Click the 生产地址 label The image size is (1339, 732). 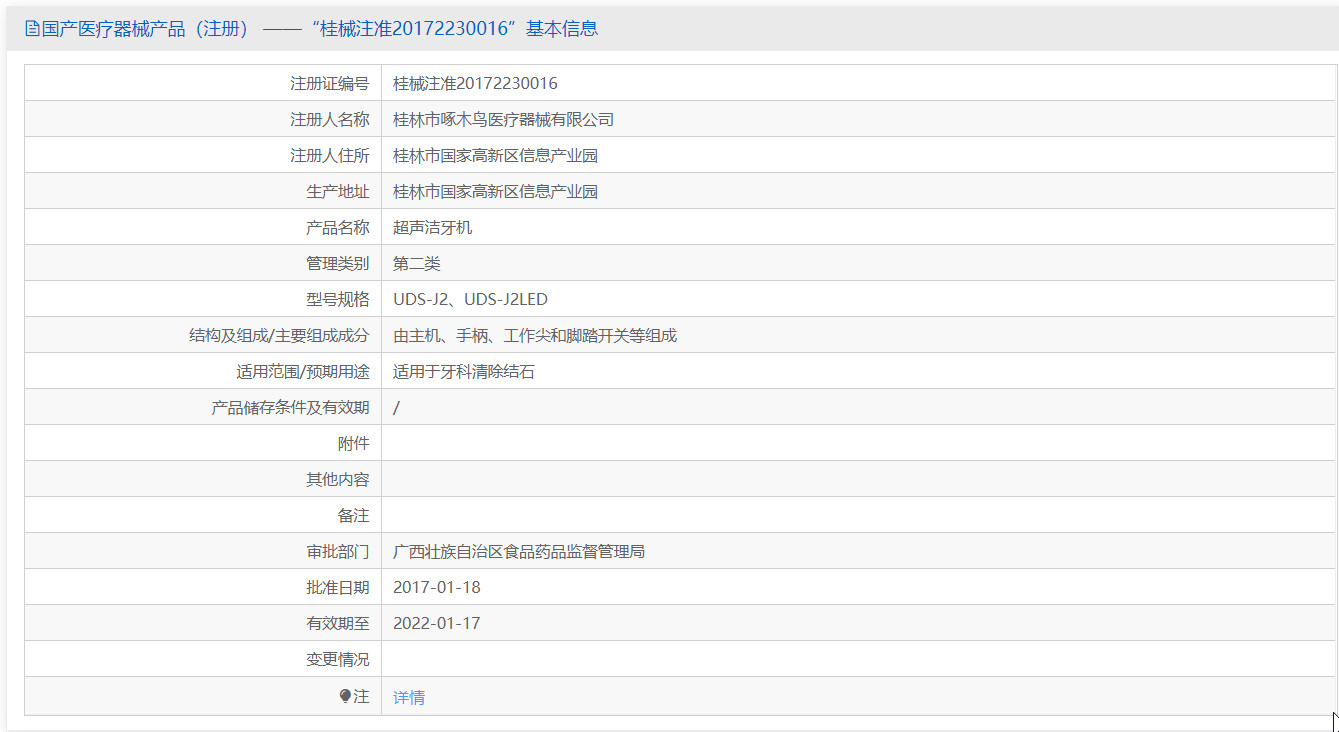point(337,191)
